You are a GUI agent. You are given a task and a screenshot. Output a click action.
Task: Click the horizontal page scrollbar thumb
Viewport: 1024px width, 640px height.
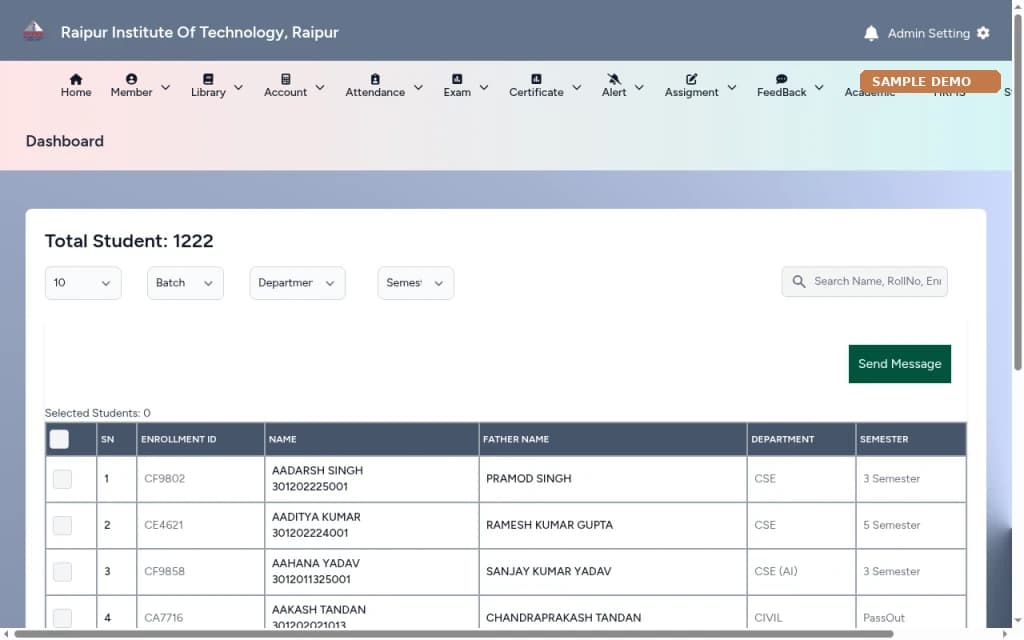(453, 634)
